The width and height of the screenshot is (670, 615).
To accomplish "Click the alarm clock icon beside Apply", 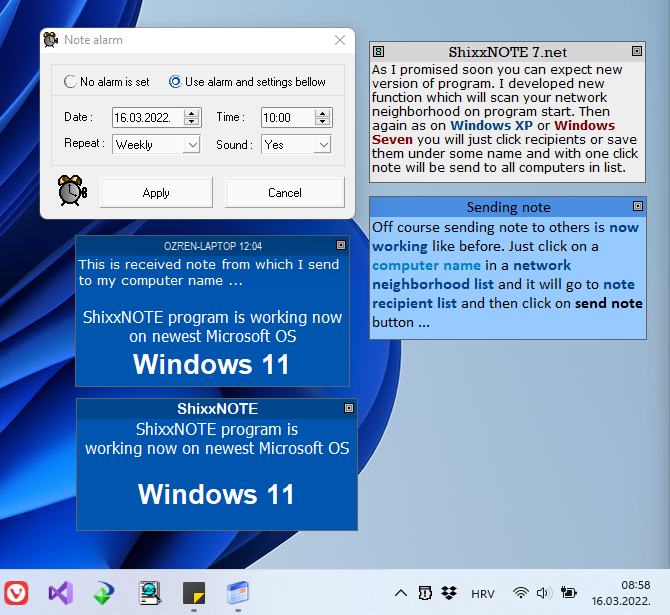I will (x=72, y=191).
